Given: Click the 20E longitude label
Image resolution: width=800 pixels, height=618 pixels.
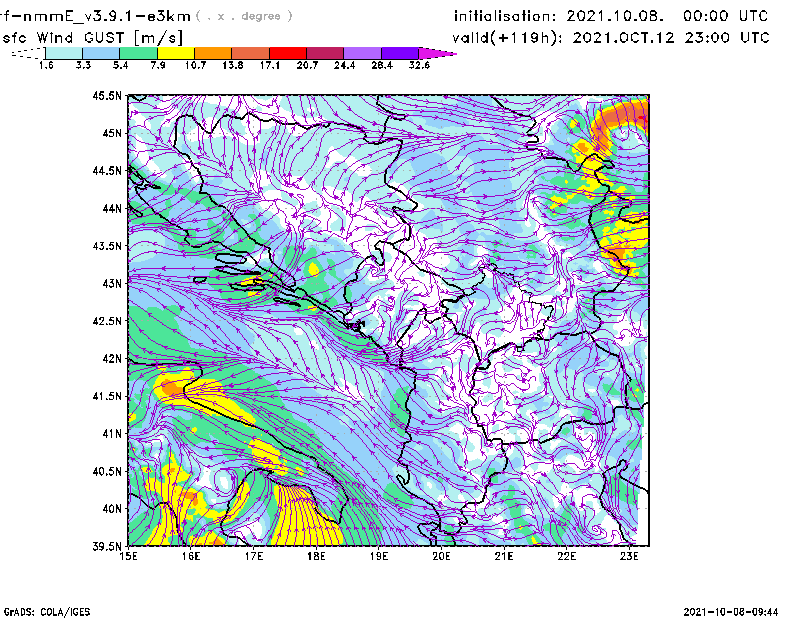Looking at the screenshot, I should [x=441, y=556].
